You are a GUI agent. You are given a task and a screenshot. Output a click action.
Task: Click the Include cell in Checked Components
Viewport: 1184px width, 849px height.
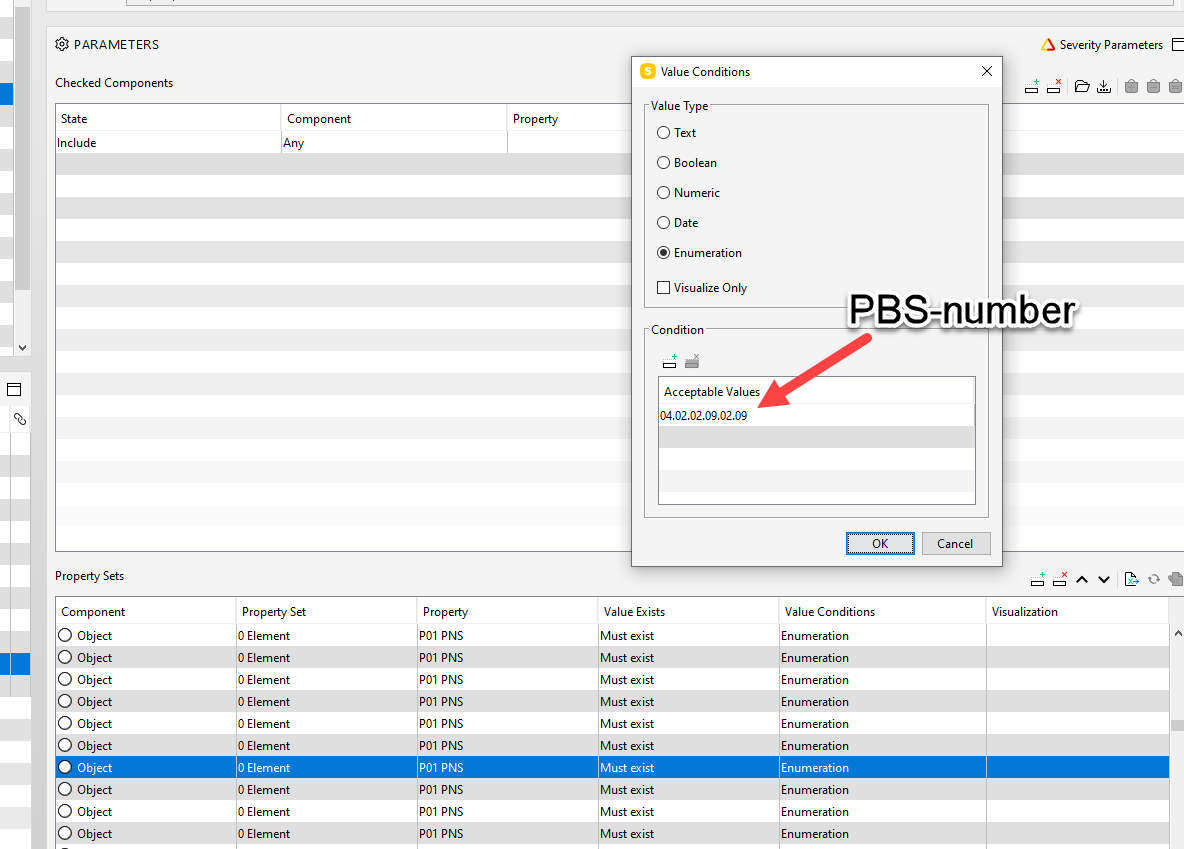[168, 143]
